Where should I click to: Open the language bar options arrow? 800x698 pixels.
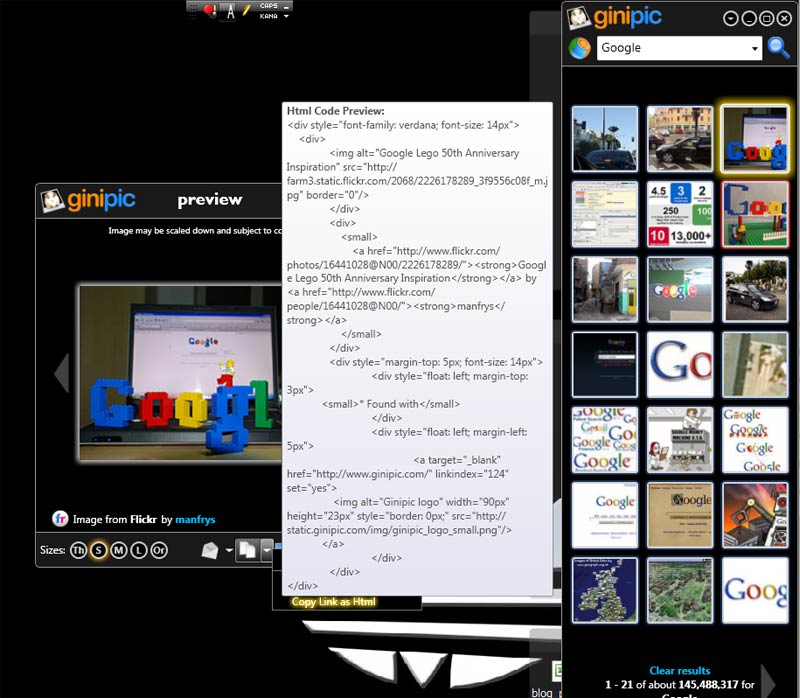[286, 16]
